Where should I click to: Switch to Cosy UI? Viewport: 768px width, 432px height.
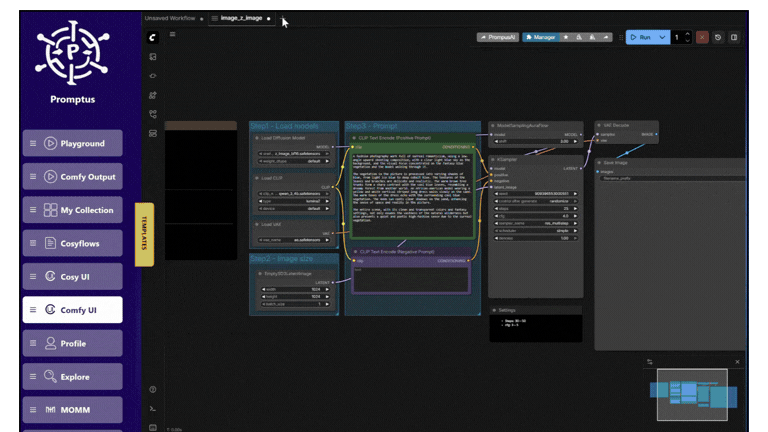point(72,276)
